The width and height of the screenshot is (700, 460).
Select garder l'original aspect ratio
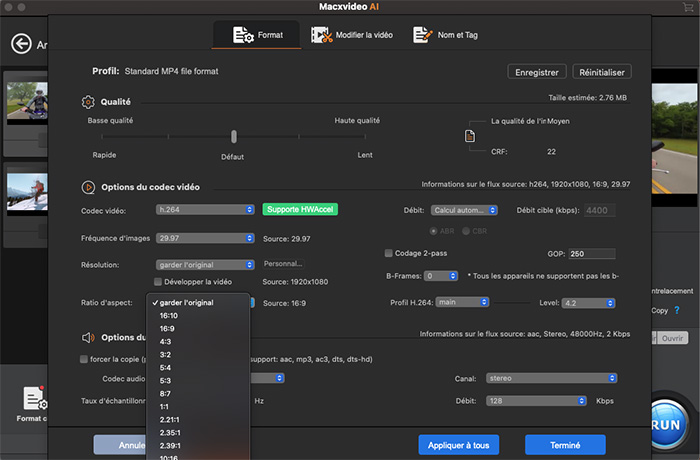coord(197,303)
